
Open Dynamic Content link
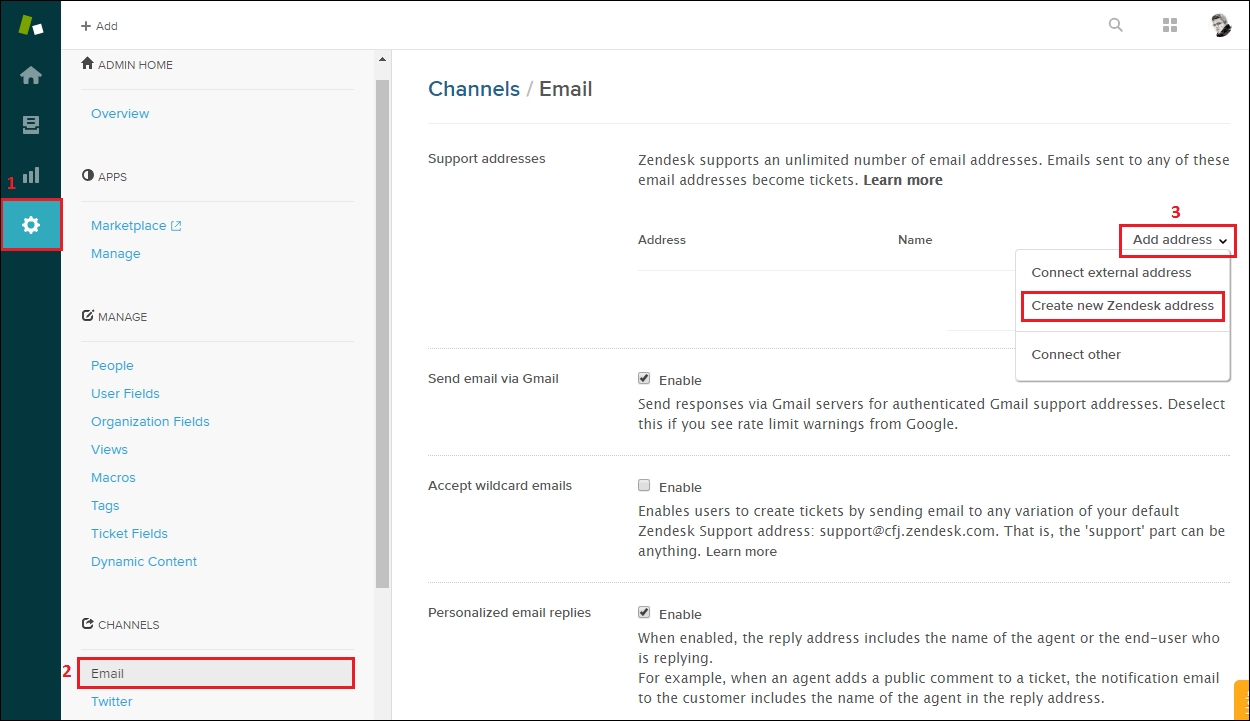(x=144, y=561)
